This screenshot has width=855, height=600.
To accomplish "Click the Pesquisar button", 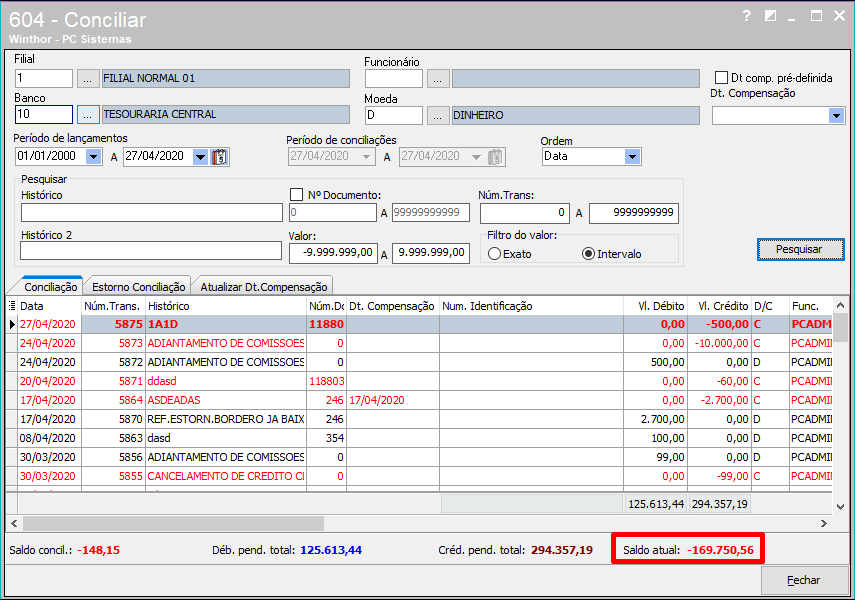I will pos(799,249).
